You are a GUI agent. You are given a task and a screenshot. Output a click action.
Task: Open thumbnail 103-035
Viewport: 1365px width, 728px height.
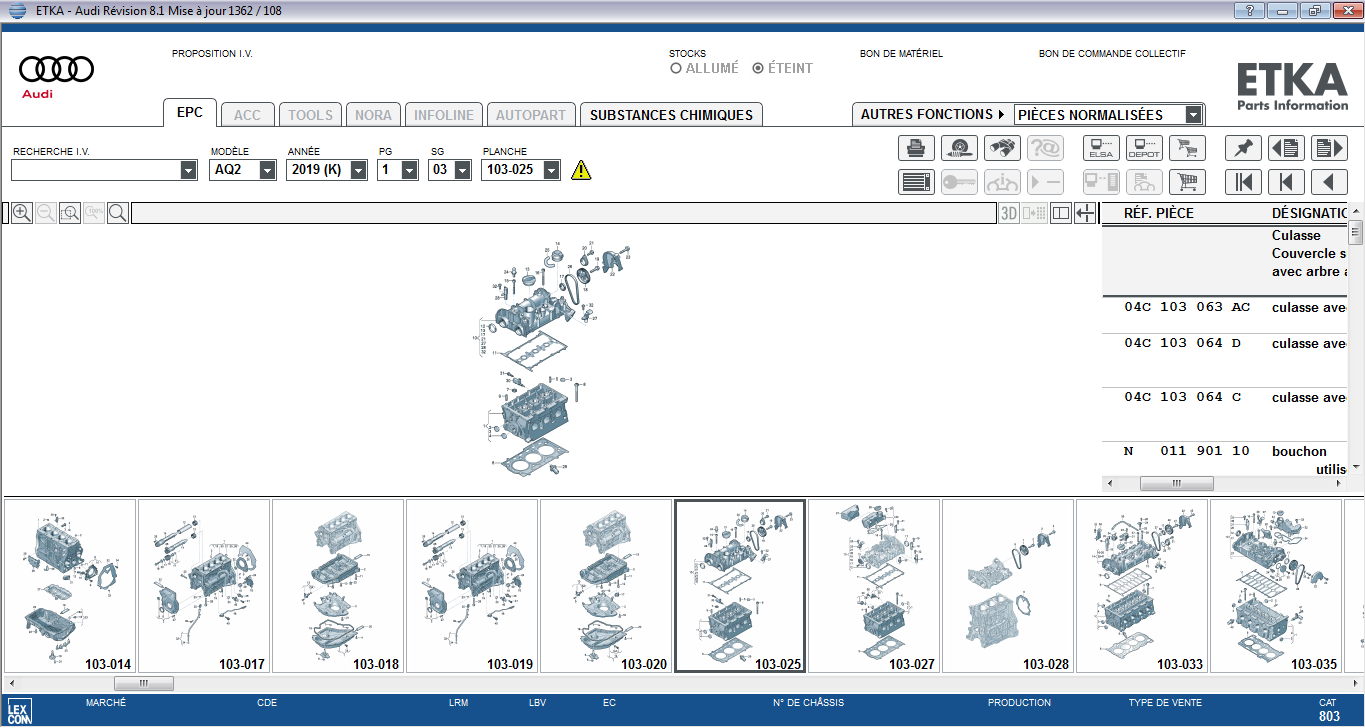1276,586
